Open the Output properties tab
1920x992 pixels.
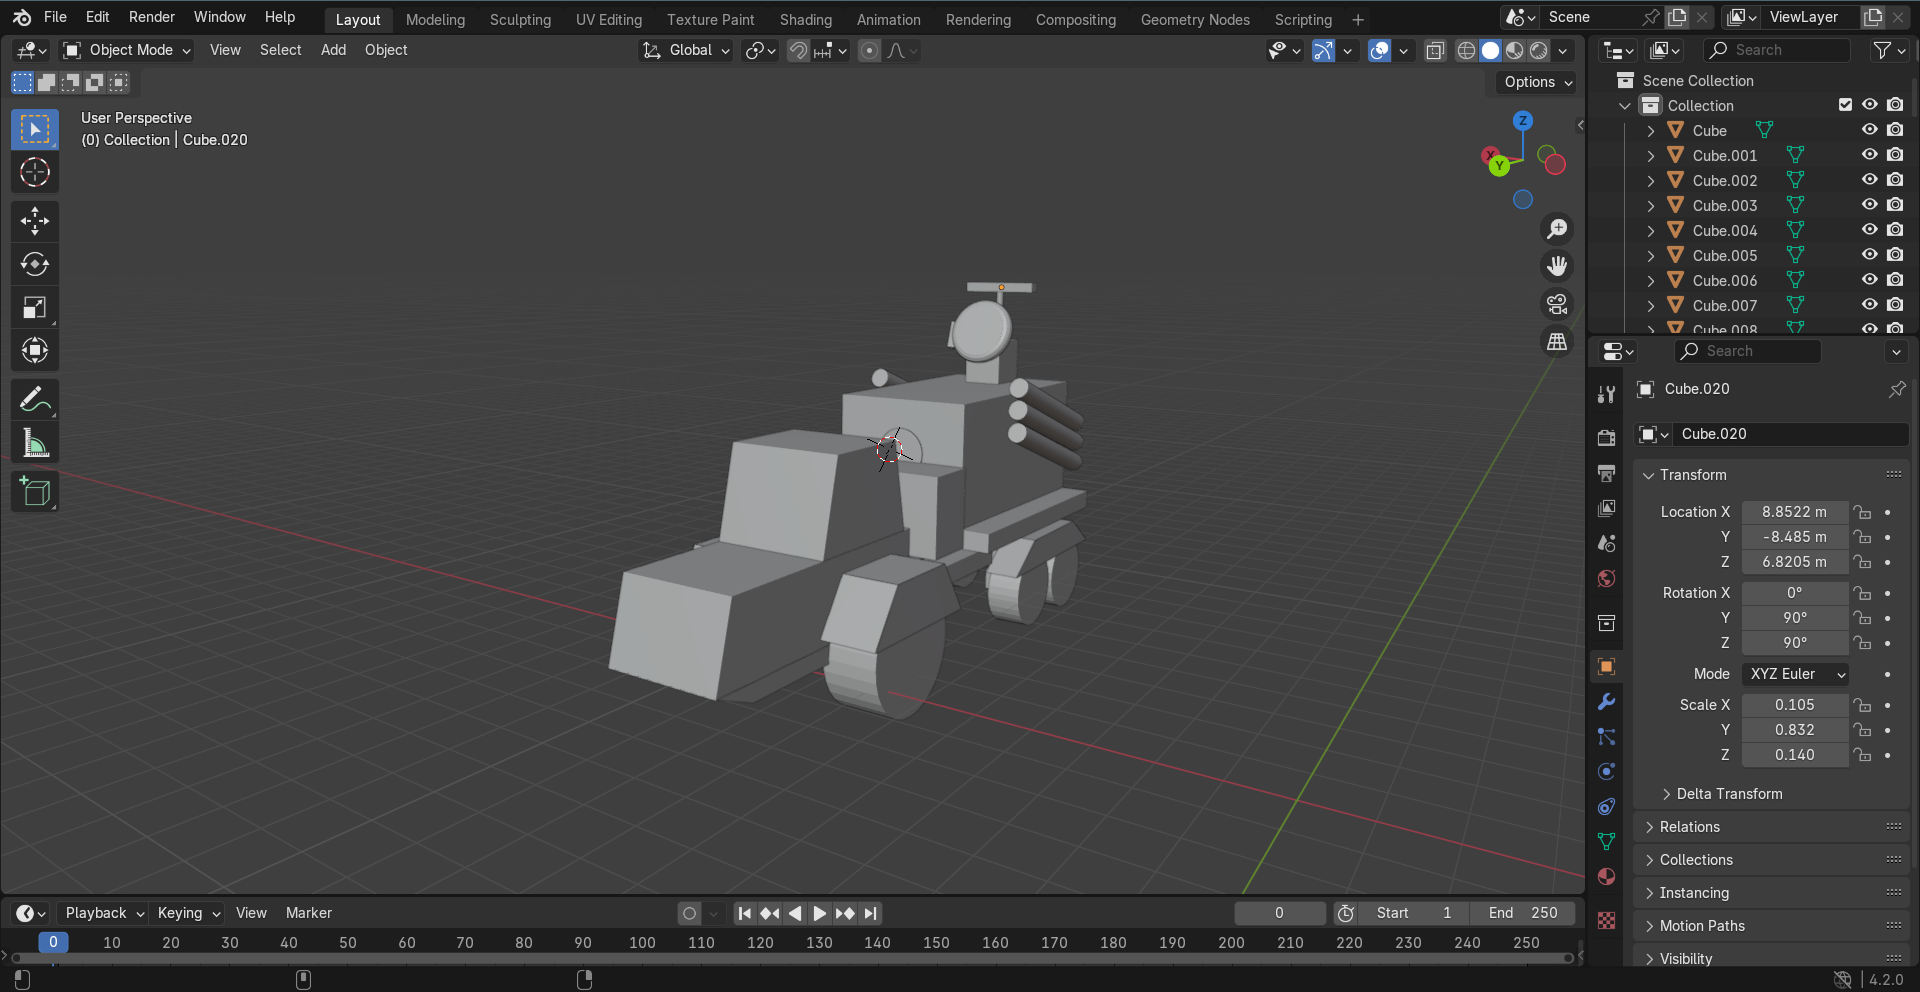click(x=1606, y=473)
